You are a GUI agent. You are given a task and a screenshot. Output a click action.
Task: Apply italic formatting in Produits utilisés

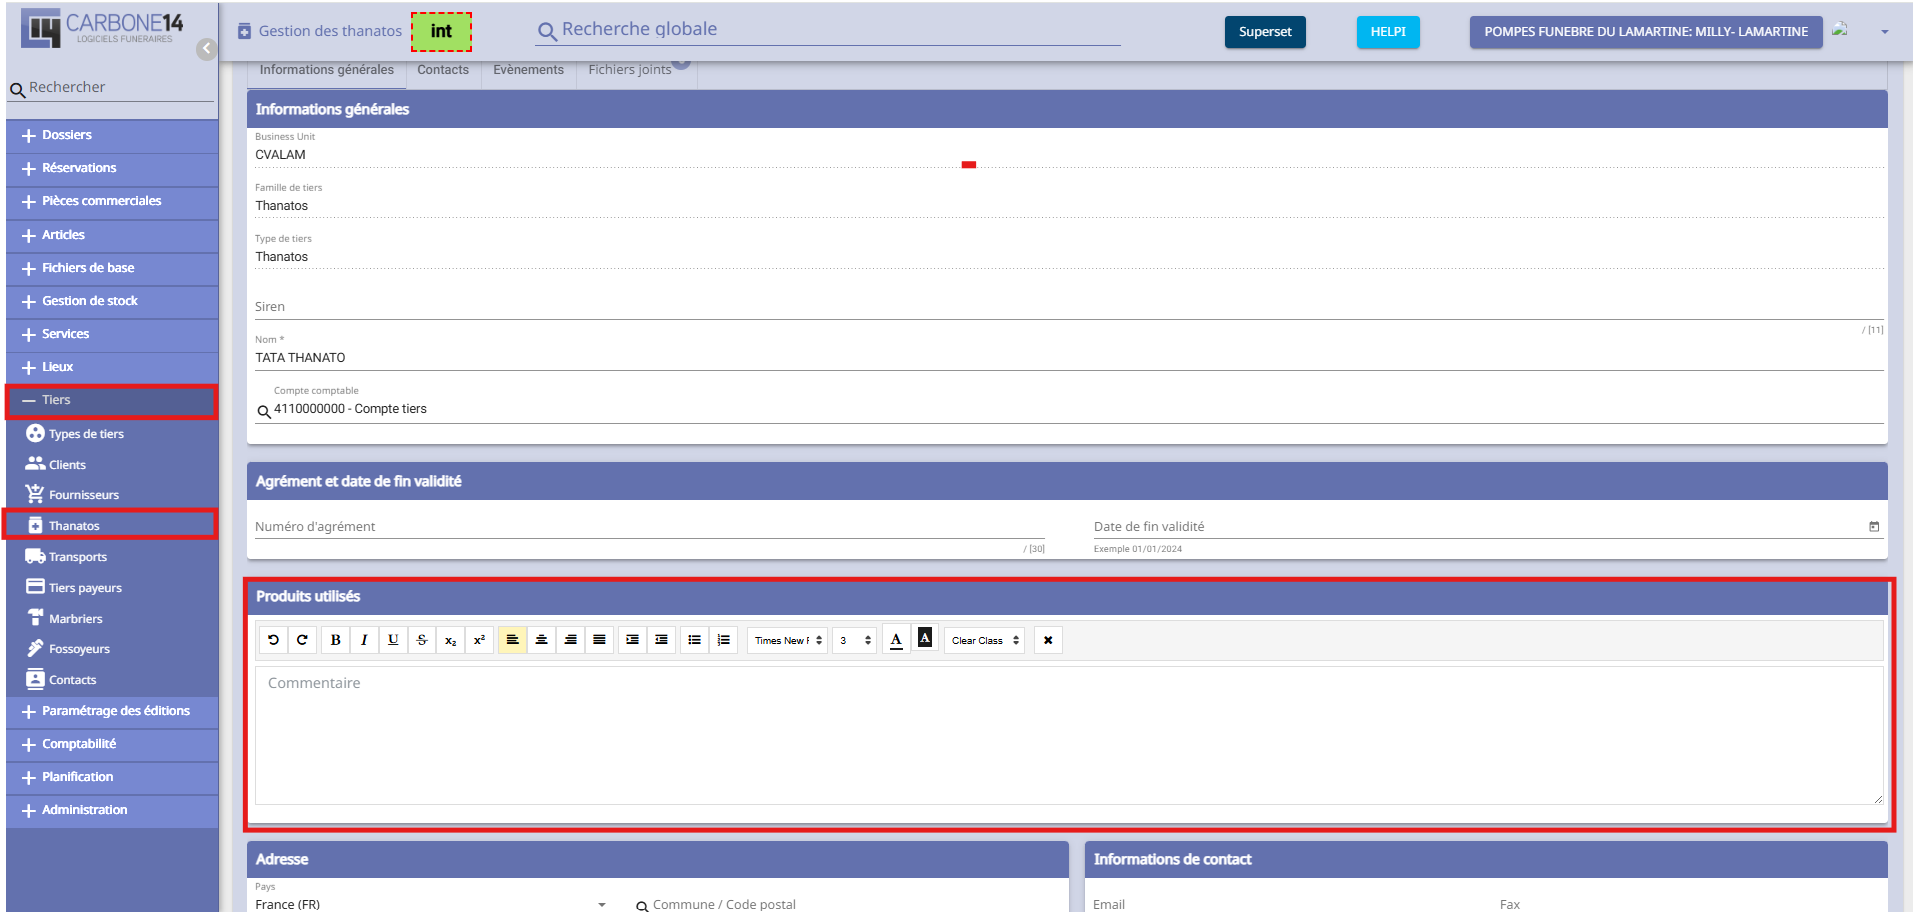pyautogui.click(x=364, y=640)
